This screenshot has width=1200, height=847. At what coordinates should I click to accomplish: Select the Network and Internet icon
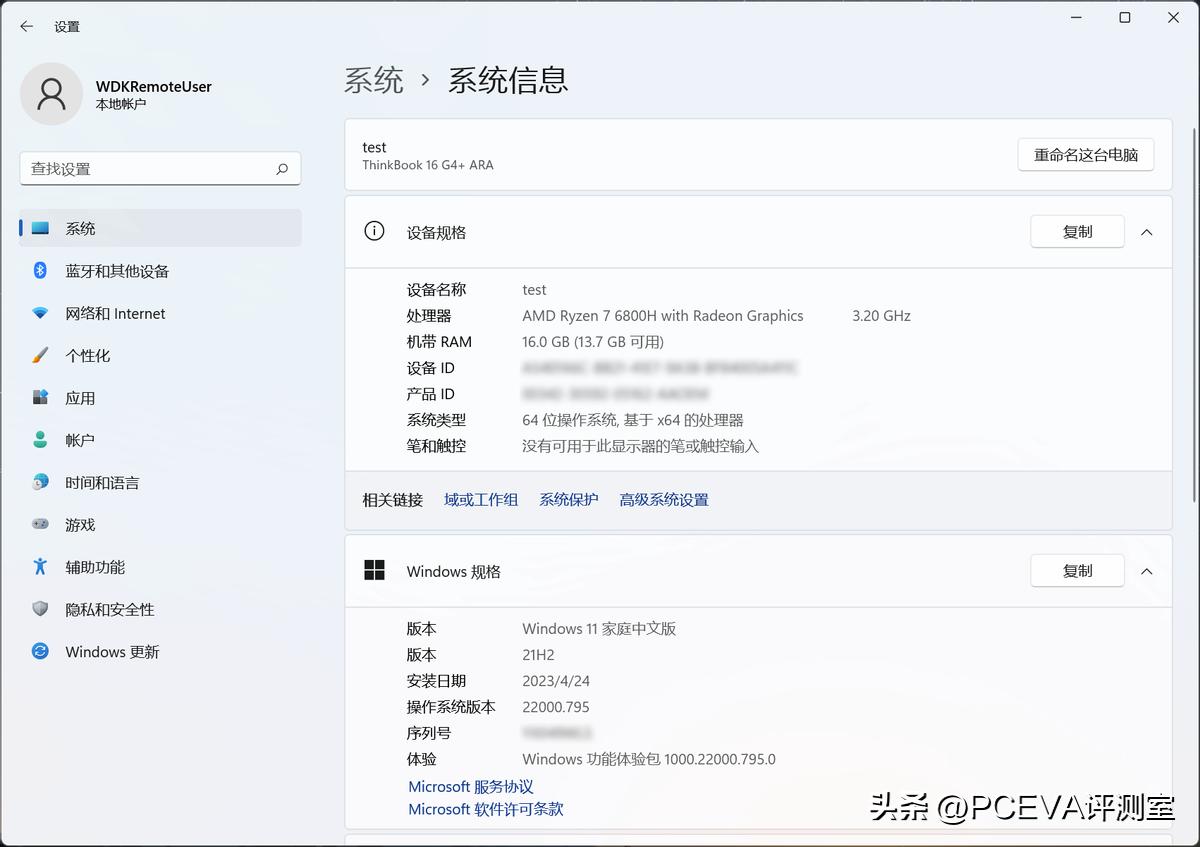[x=38, y=313]
